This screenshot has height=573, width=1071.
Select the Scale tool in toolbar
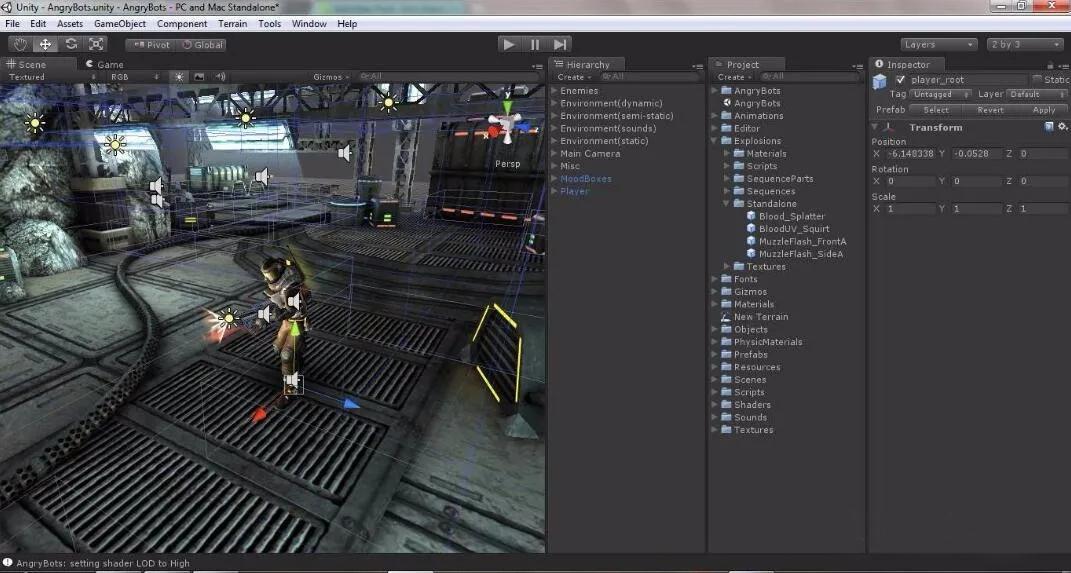tap(96, 44)
